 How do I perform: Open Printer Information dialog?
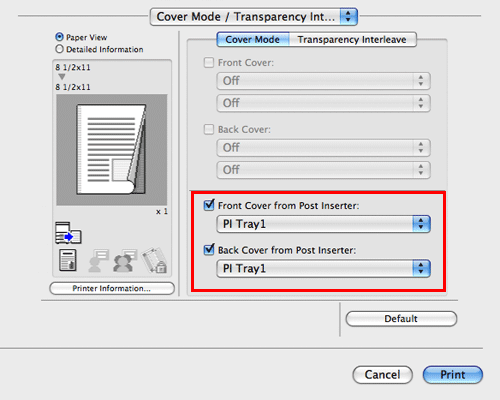pos(112,288)
